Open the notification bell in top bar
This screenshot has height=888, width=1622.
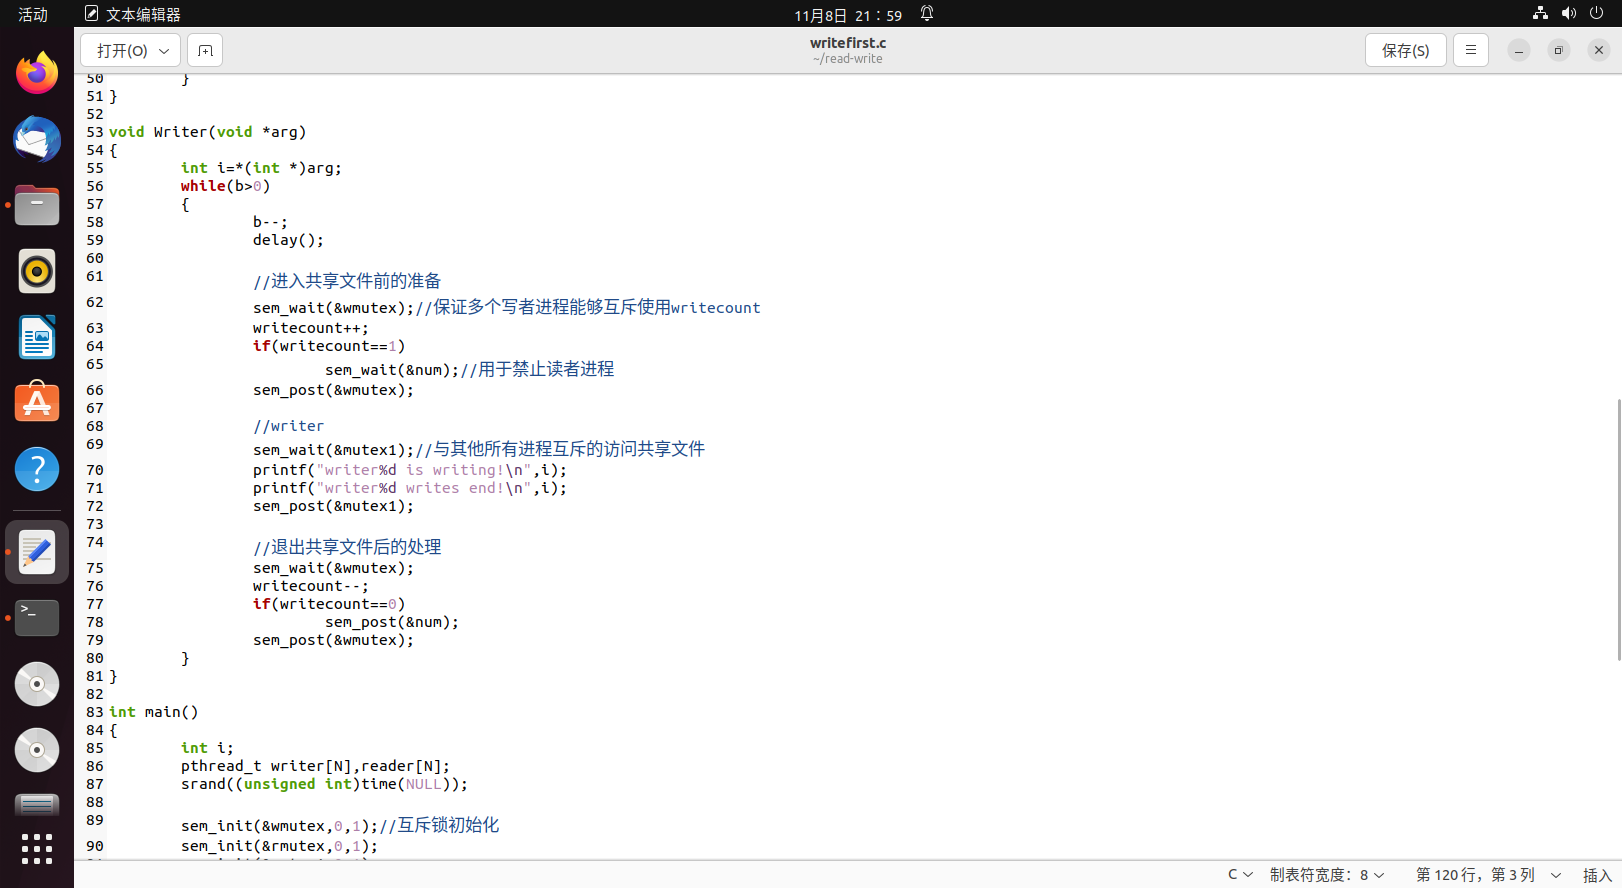tap(927, 14)
